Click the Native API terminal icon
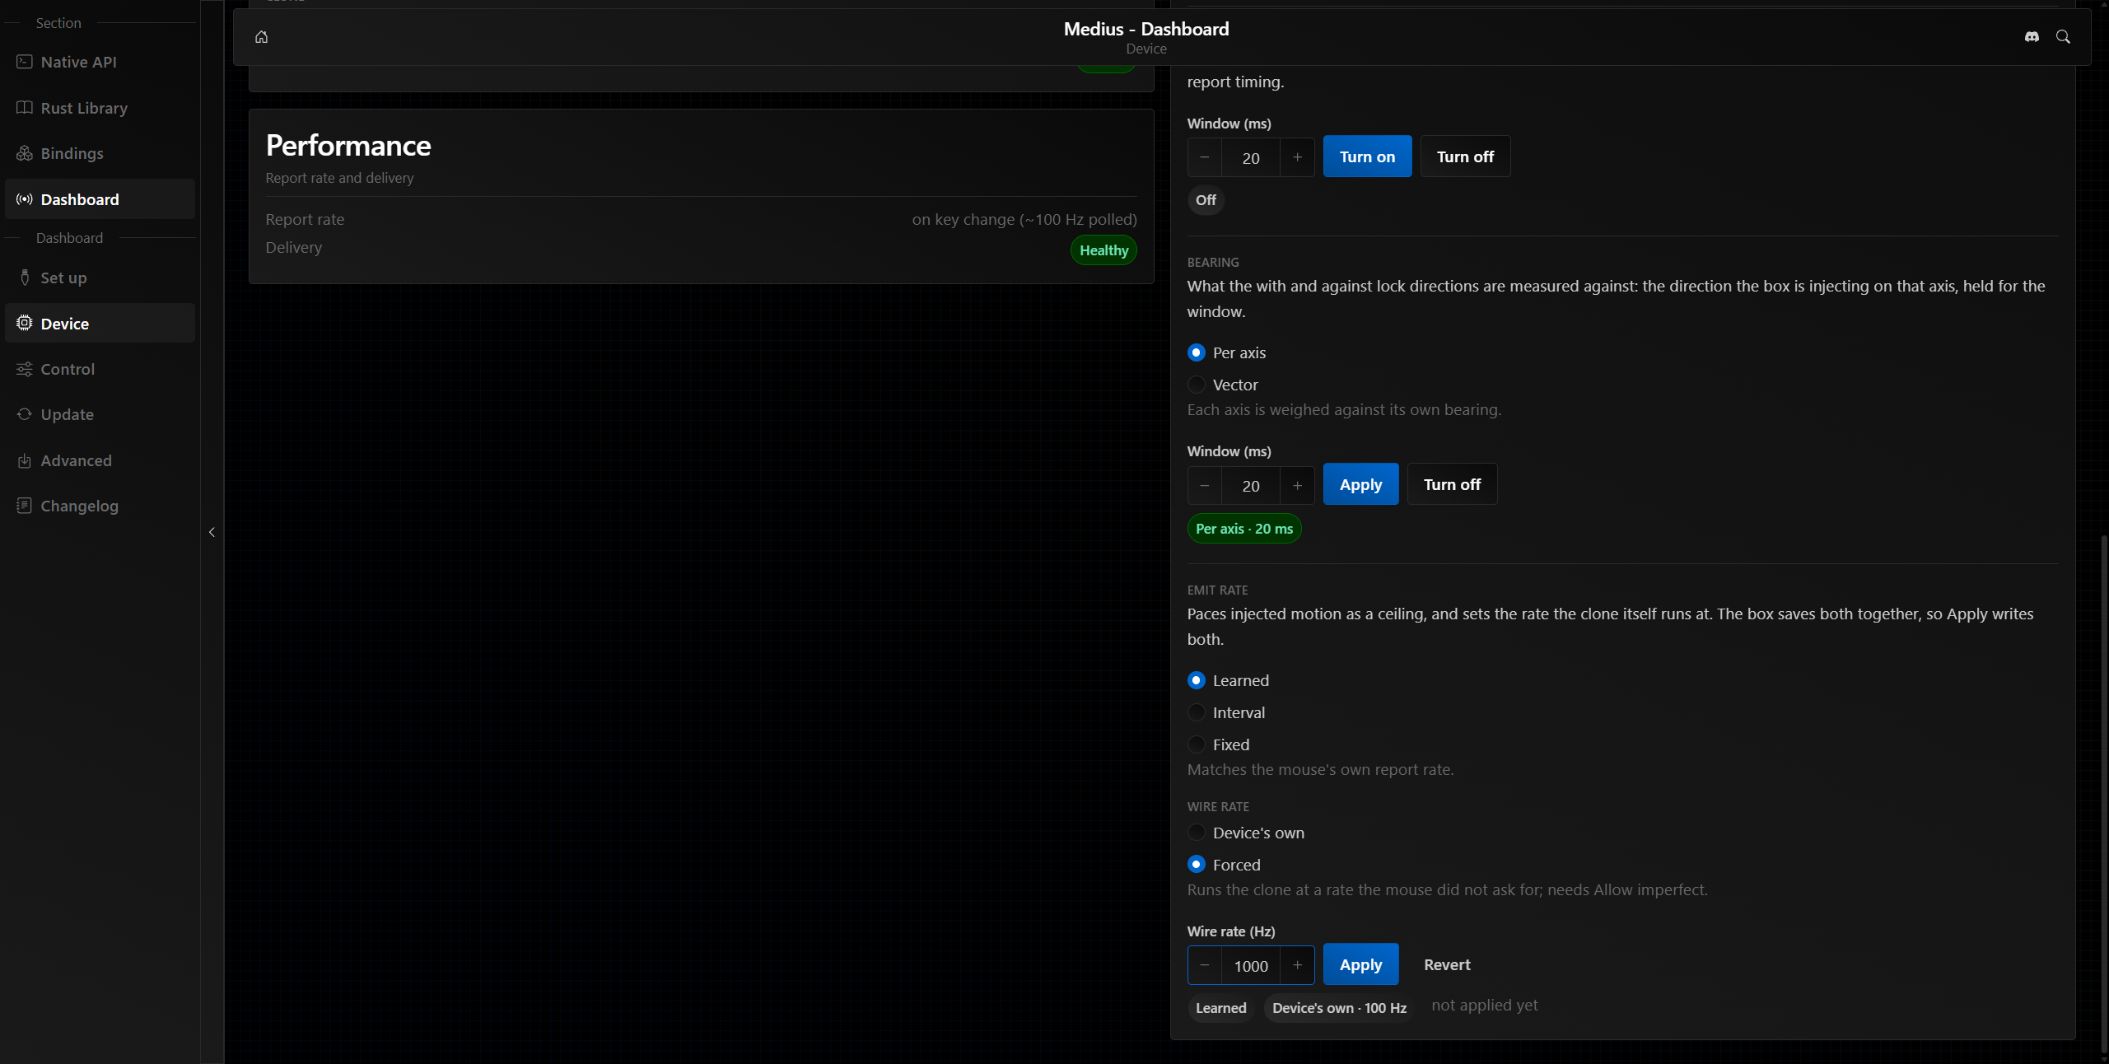The width and height of the screenshot is (2109, 1064). point(24,62)
